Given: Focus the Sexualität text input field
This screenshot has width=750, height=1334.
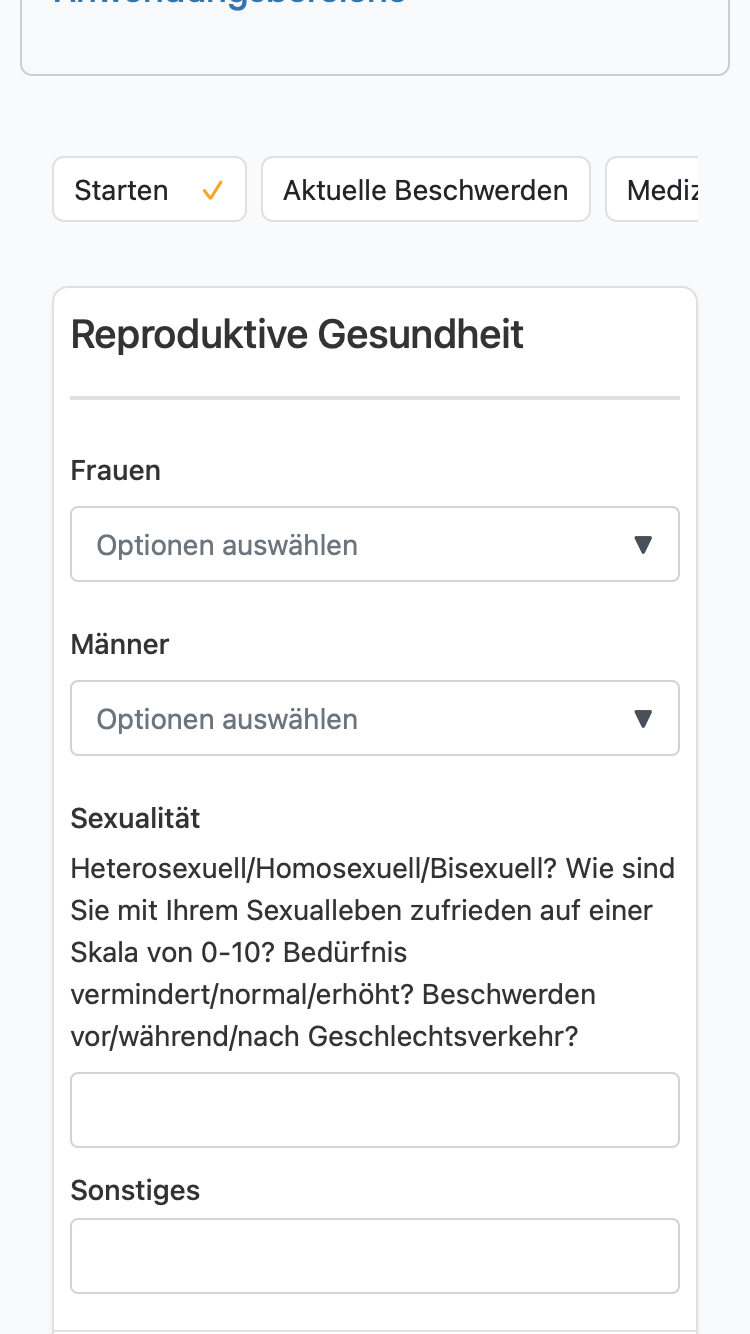Looking at the screenshot, I should pos(375,1110).
